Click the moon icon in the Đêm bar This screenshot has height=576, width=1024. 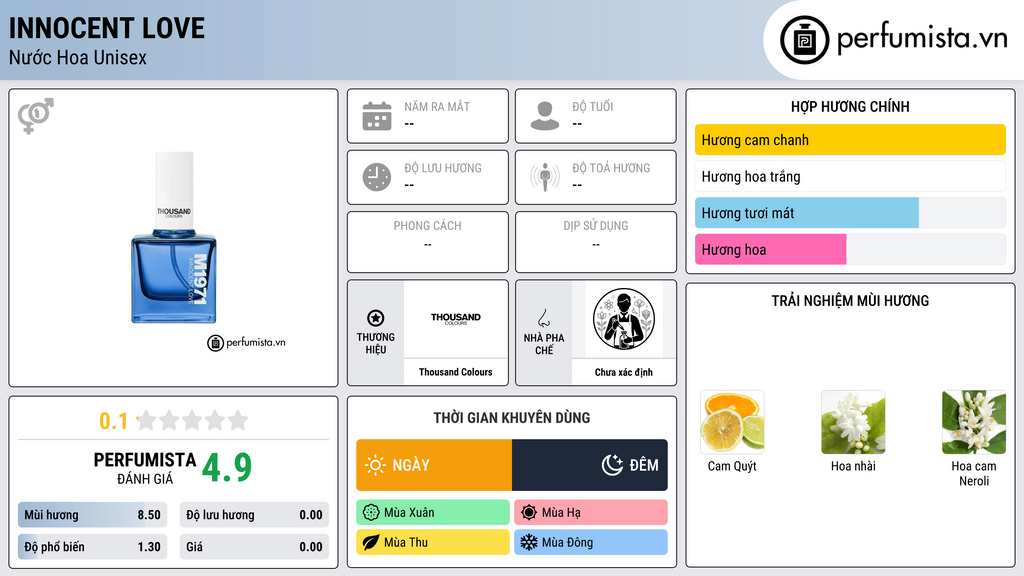pyautogui.click(x=612, y=465)
